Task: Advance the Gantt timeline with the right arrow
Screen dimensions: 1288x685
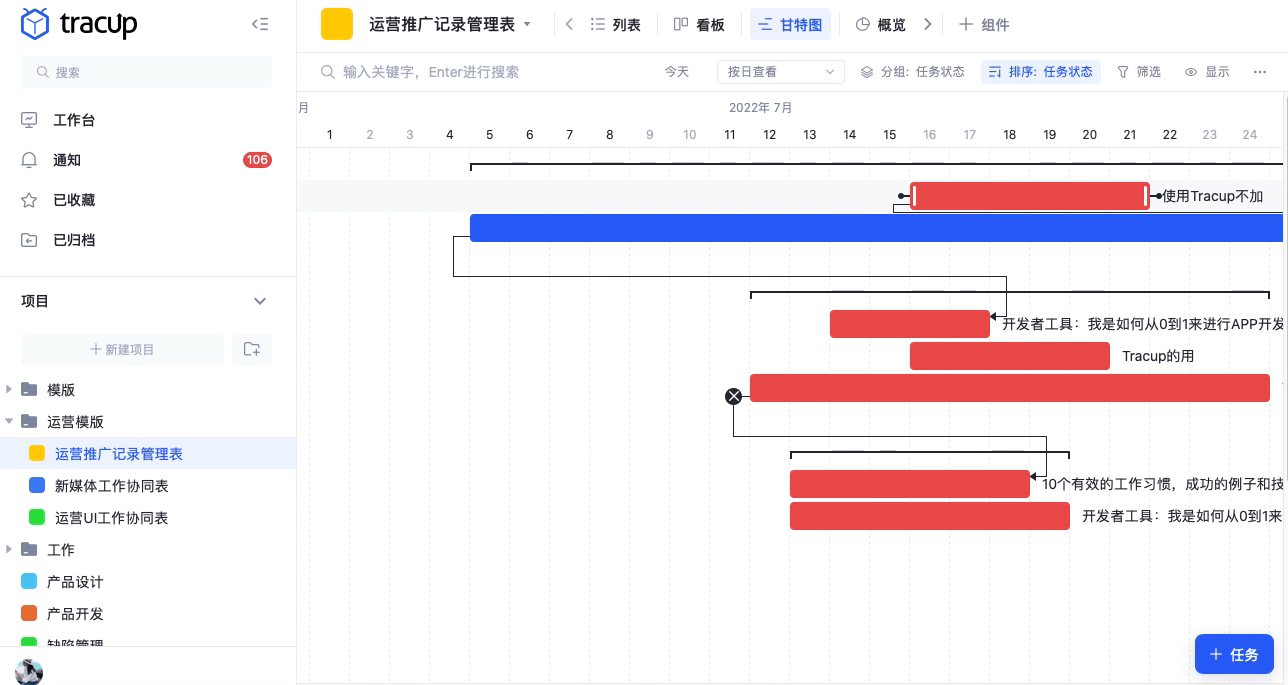Action: pyautogui.click(x=927, y=24)
